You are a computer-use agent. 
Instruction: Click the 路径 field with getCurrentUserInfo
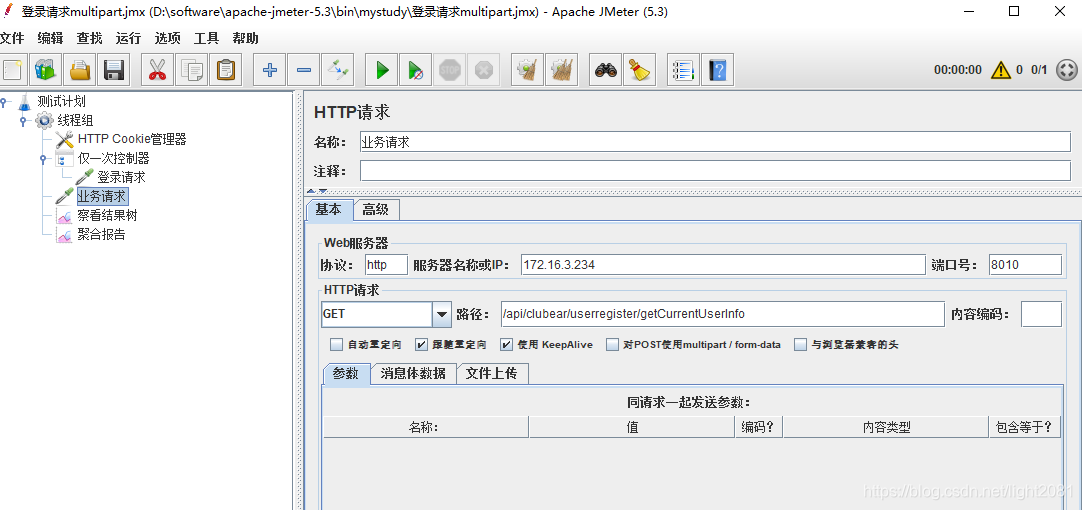click(722, 314)
